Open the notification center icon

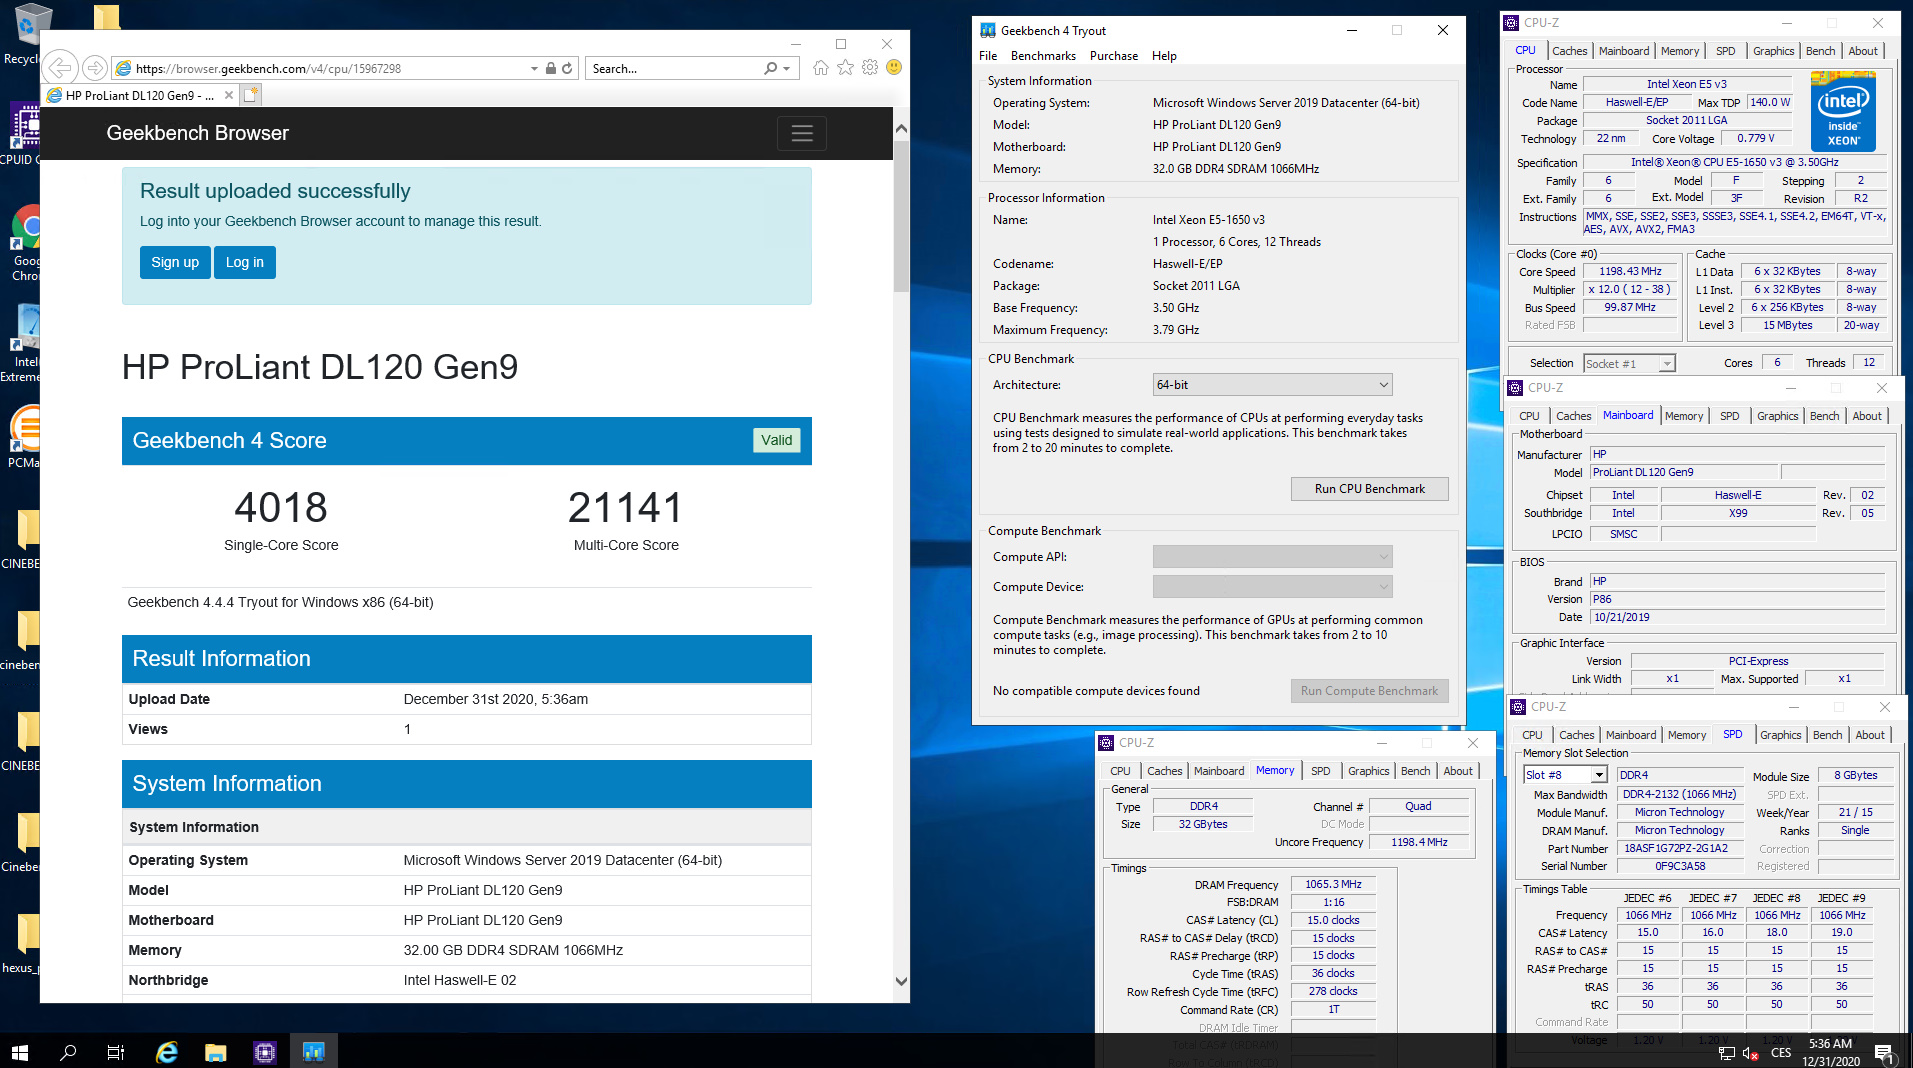point(1884,1052)
